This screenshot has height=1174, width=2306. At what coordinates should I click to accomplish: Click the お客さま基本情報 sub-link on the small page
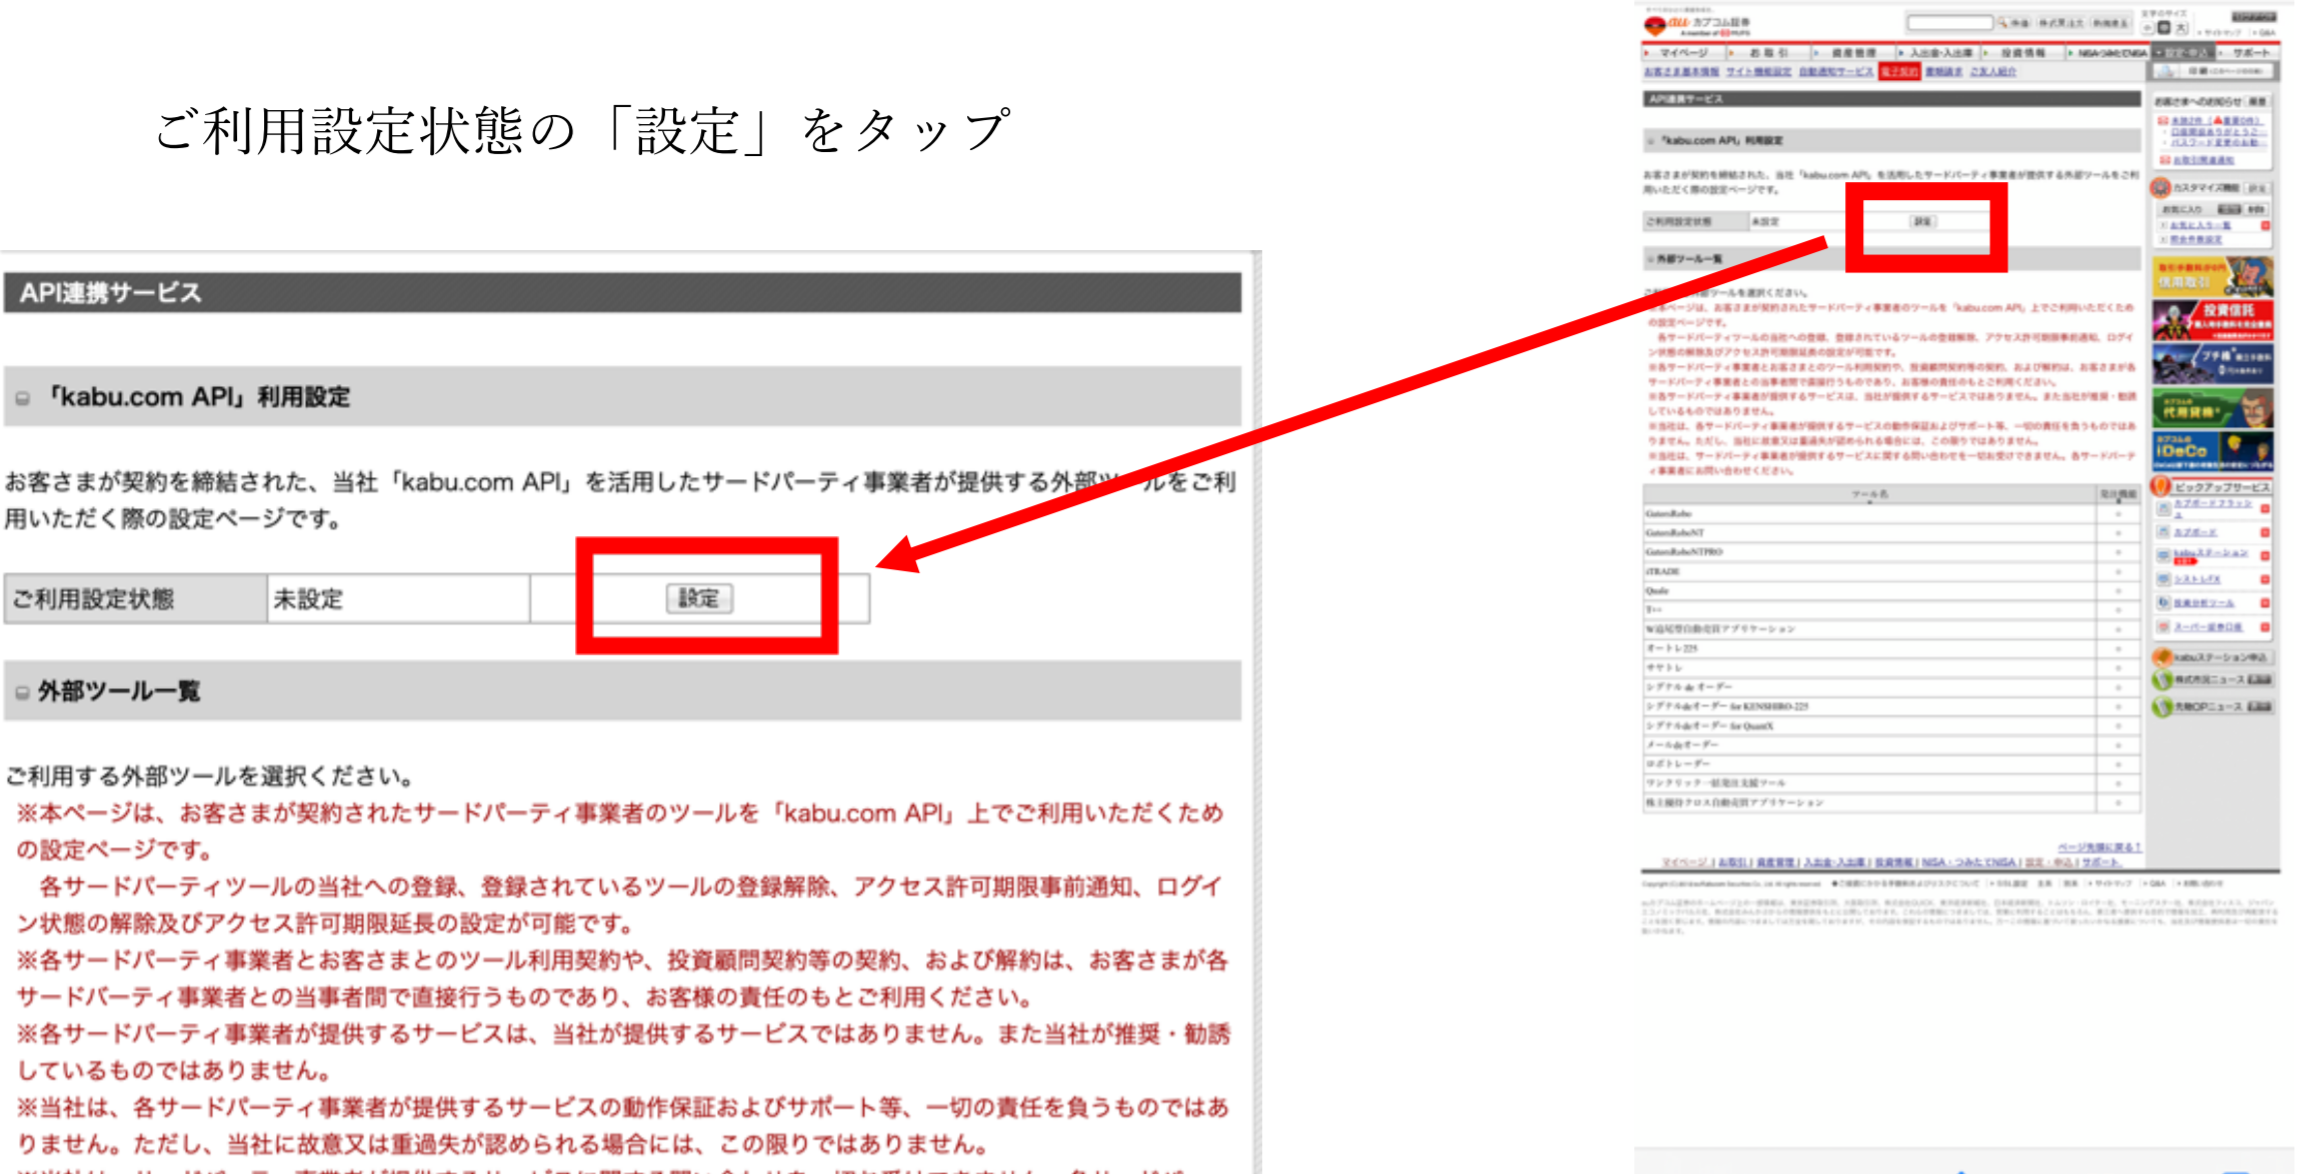(1682, 72)
